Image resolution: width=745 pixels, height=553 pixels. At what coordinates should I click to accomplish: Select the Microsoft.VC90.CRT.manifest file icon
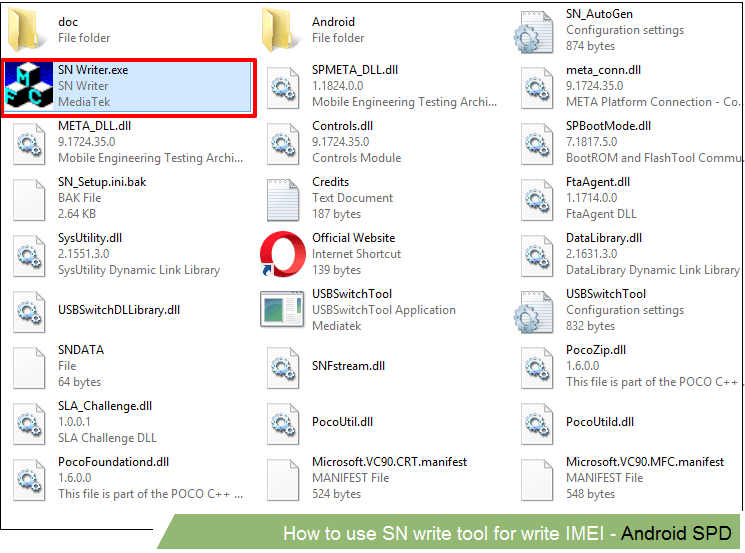click(x=283, y=480)
